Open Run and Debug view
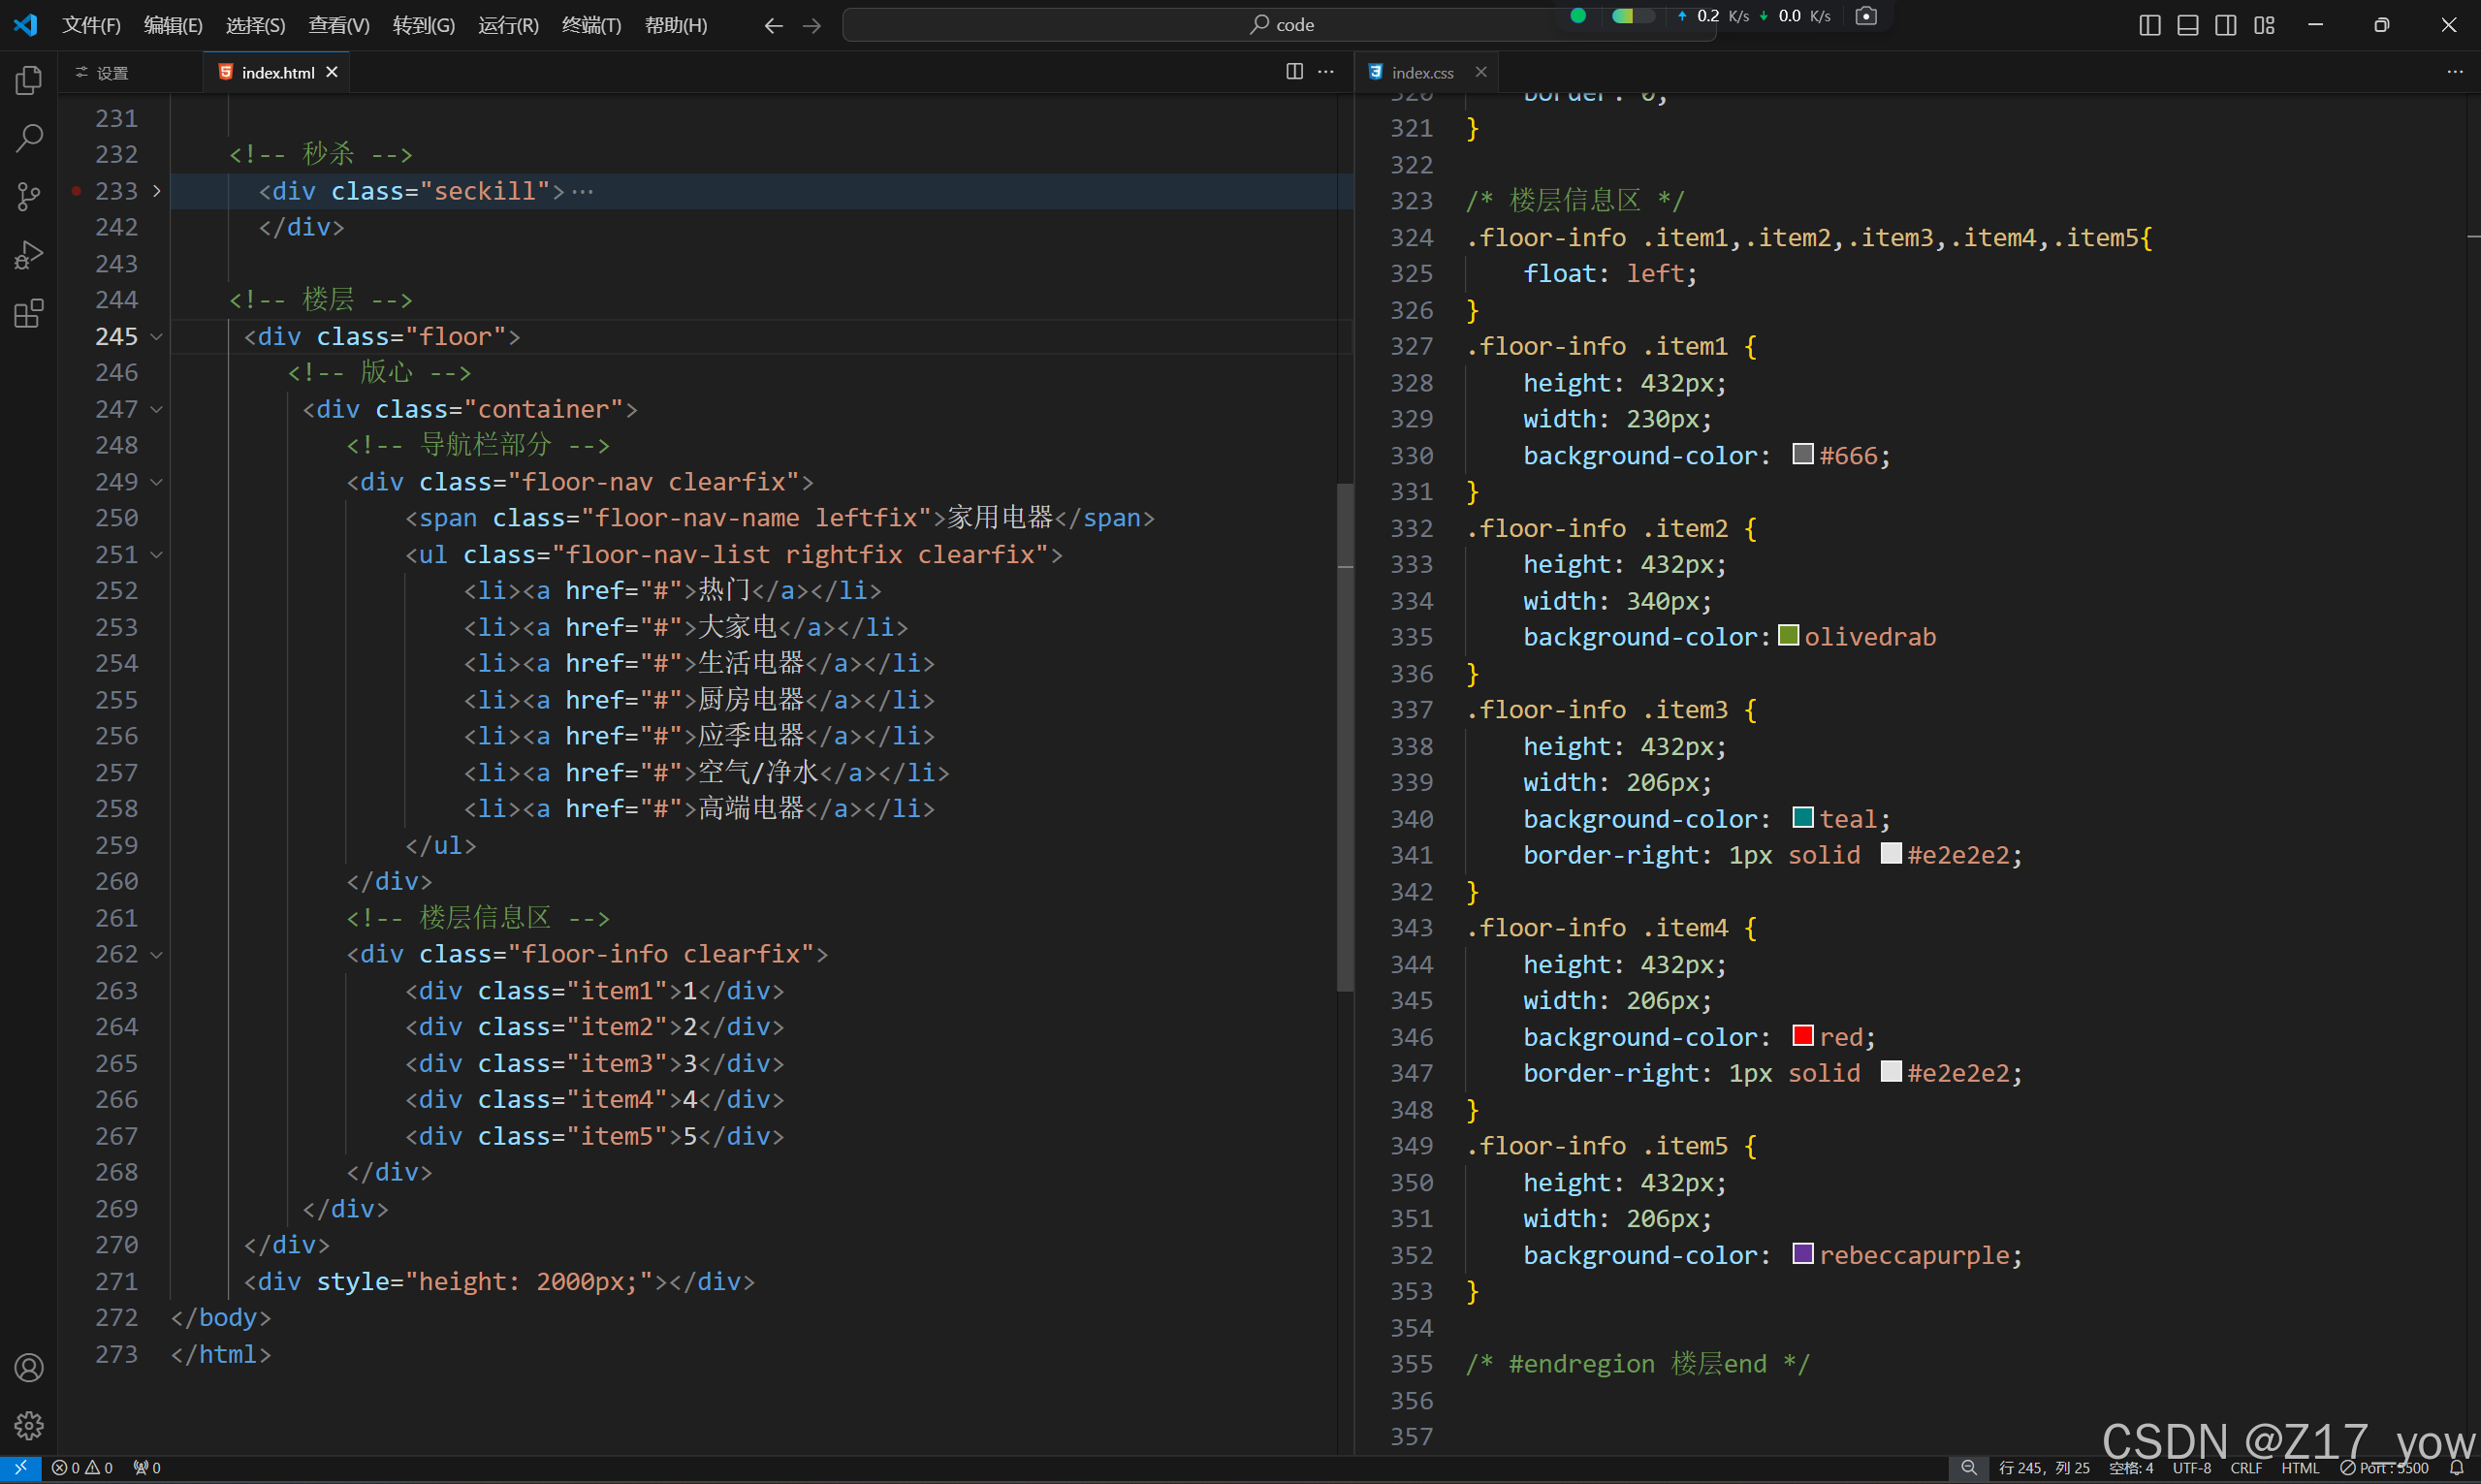The image size is (2481, 1484). click(29, 255)
